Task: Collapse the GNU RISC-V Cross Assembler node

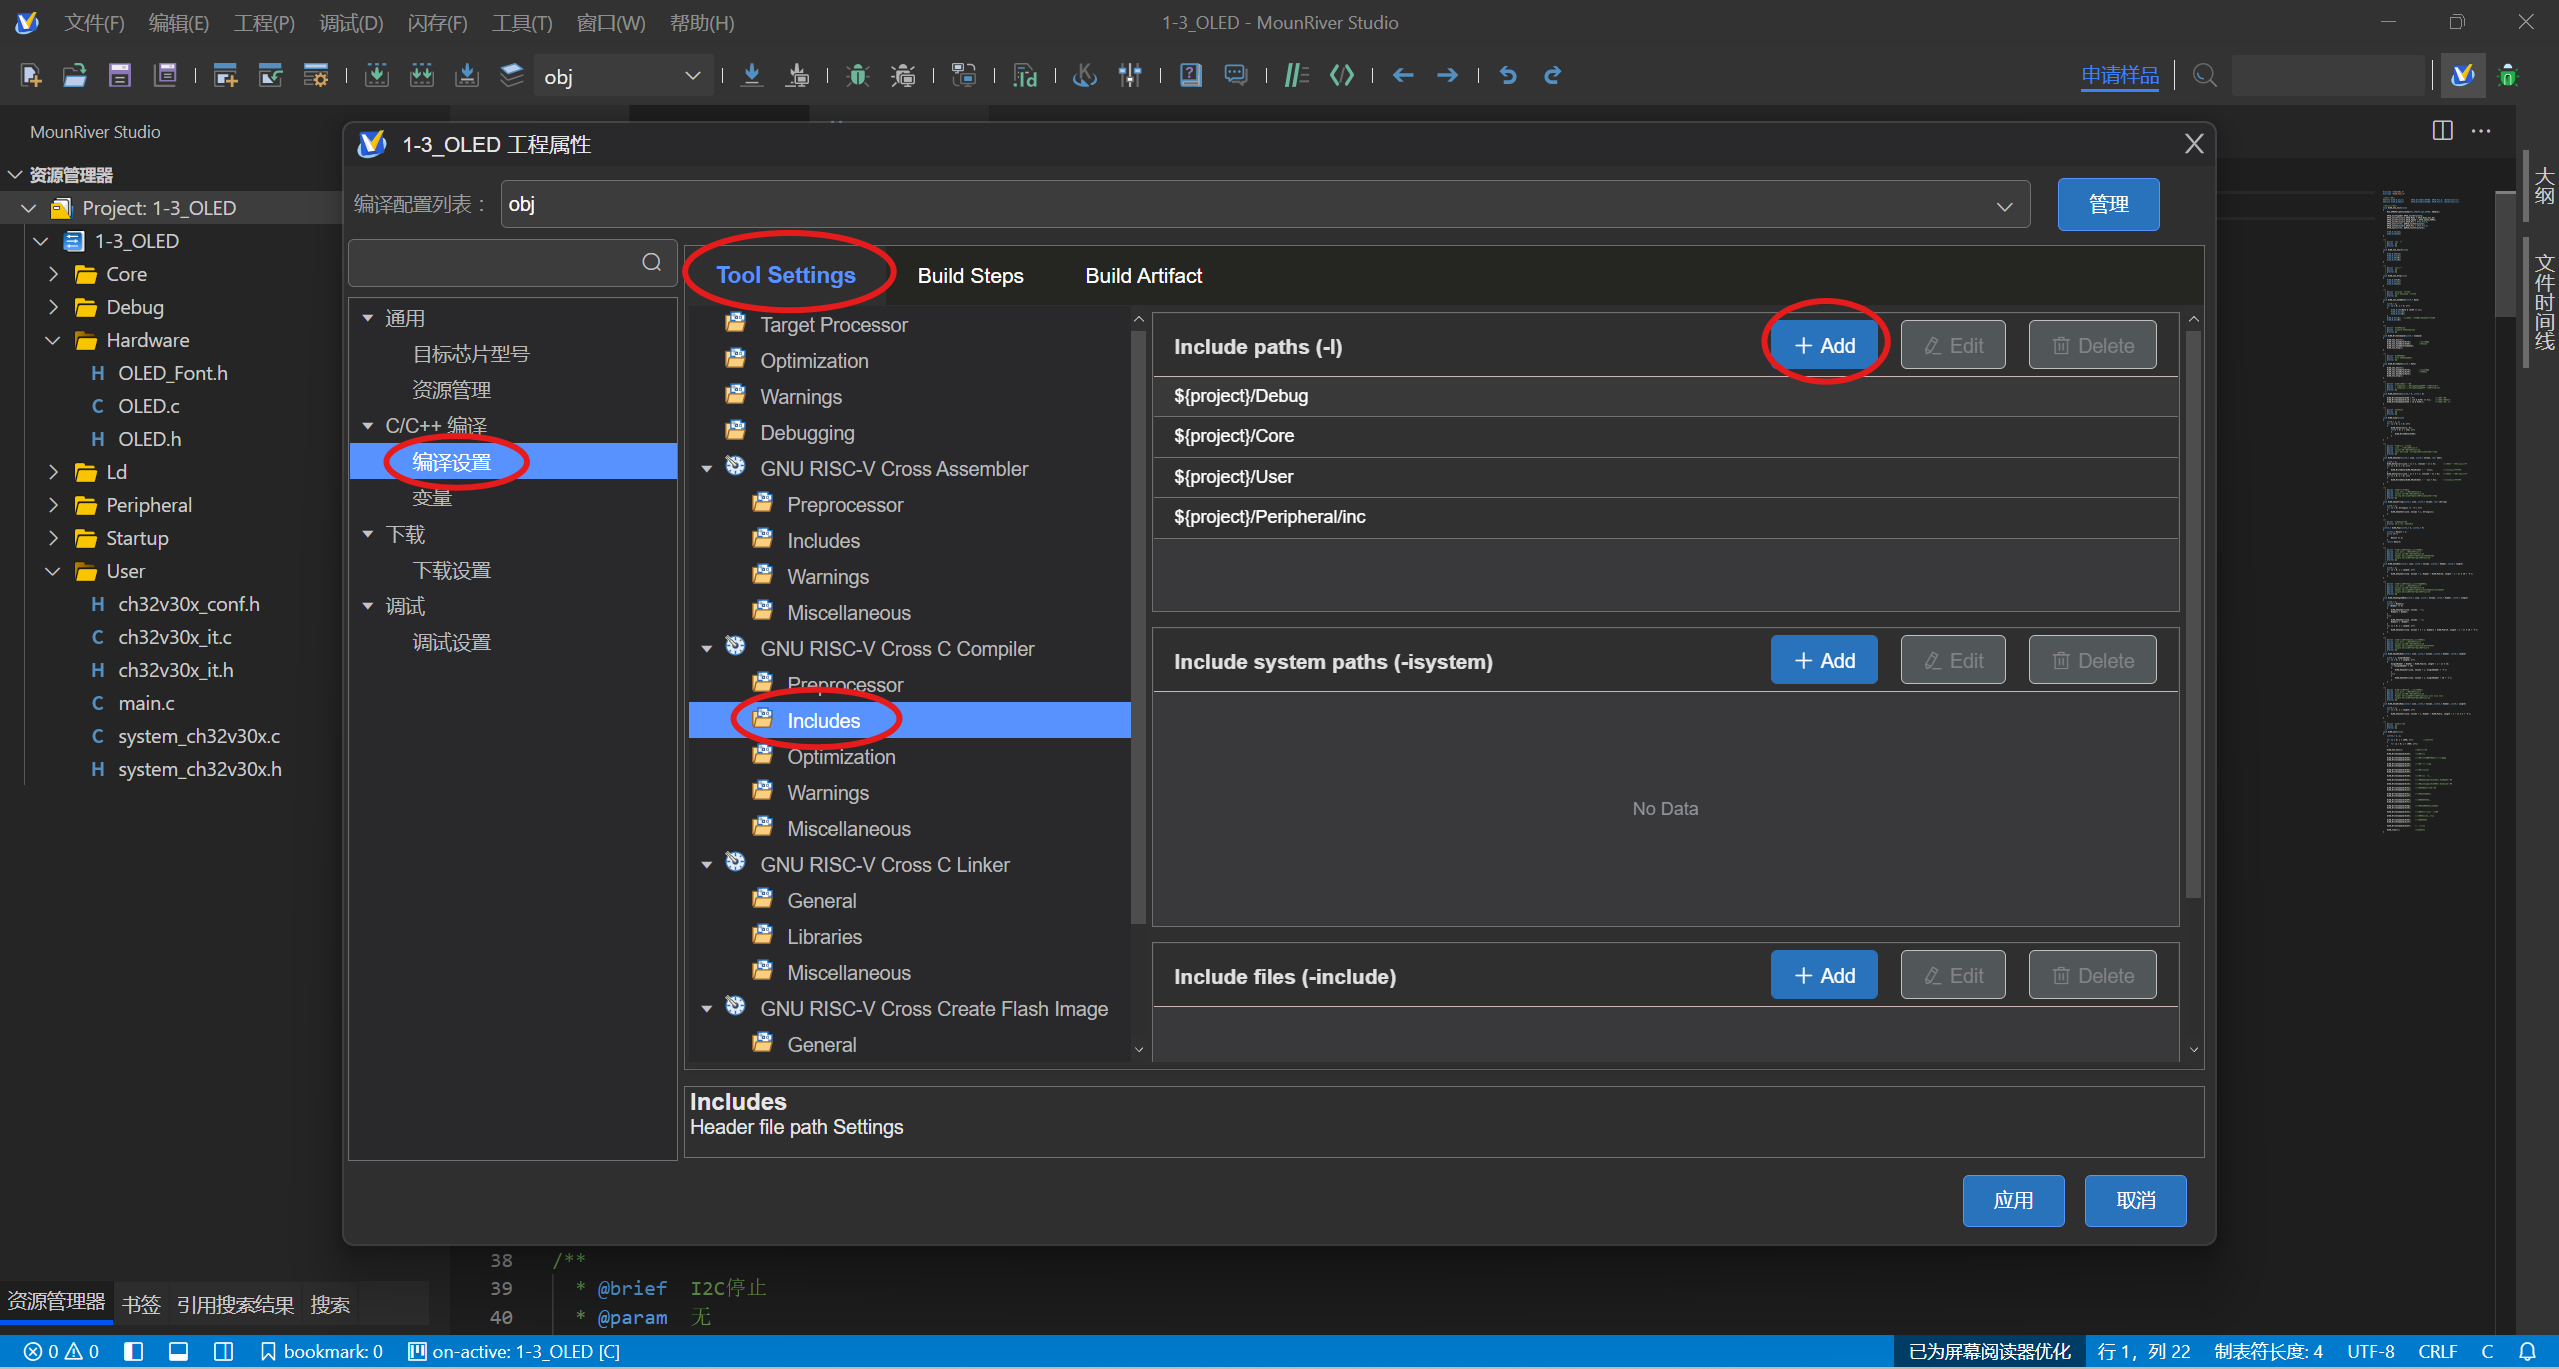Action: point(707,469)
